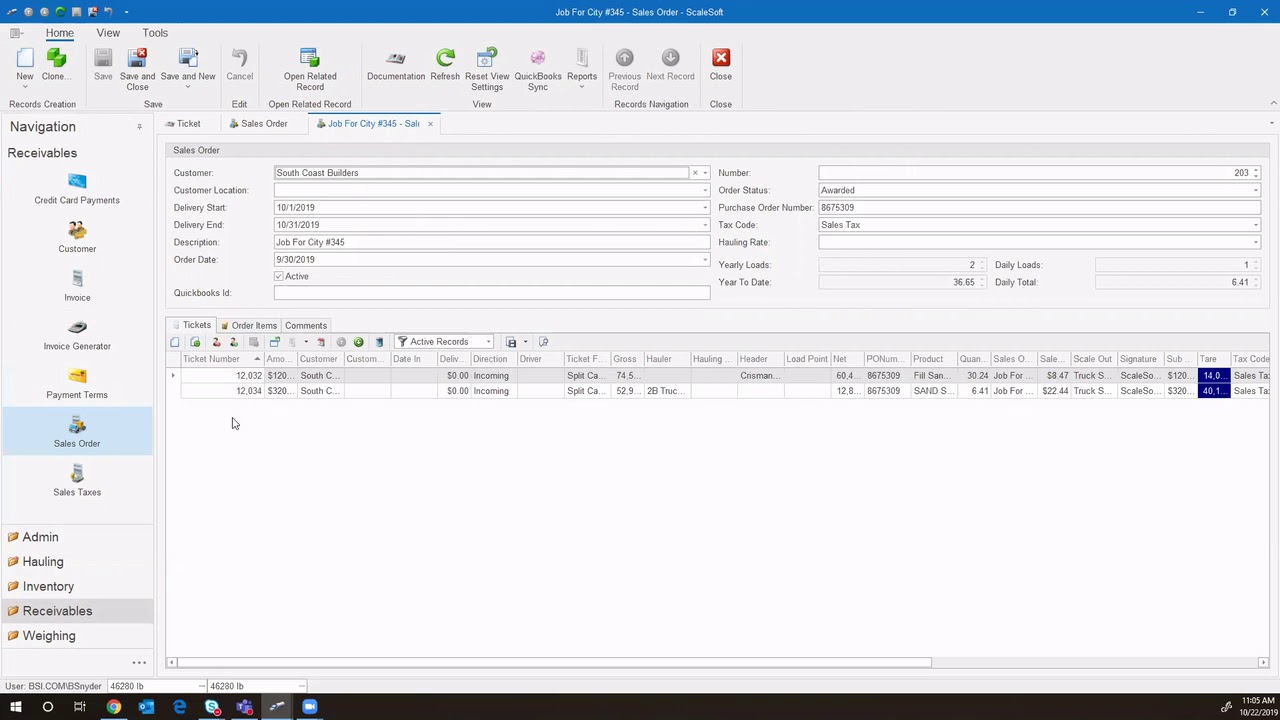The image size is (1280, 720).
Task: Open Outlook from the Windows taskbar
Action: pos(147,707)
